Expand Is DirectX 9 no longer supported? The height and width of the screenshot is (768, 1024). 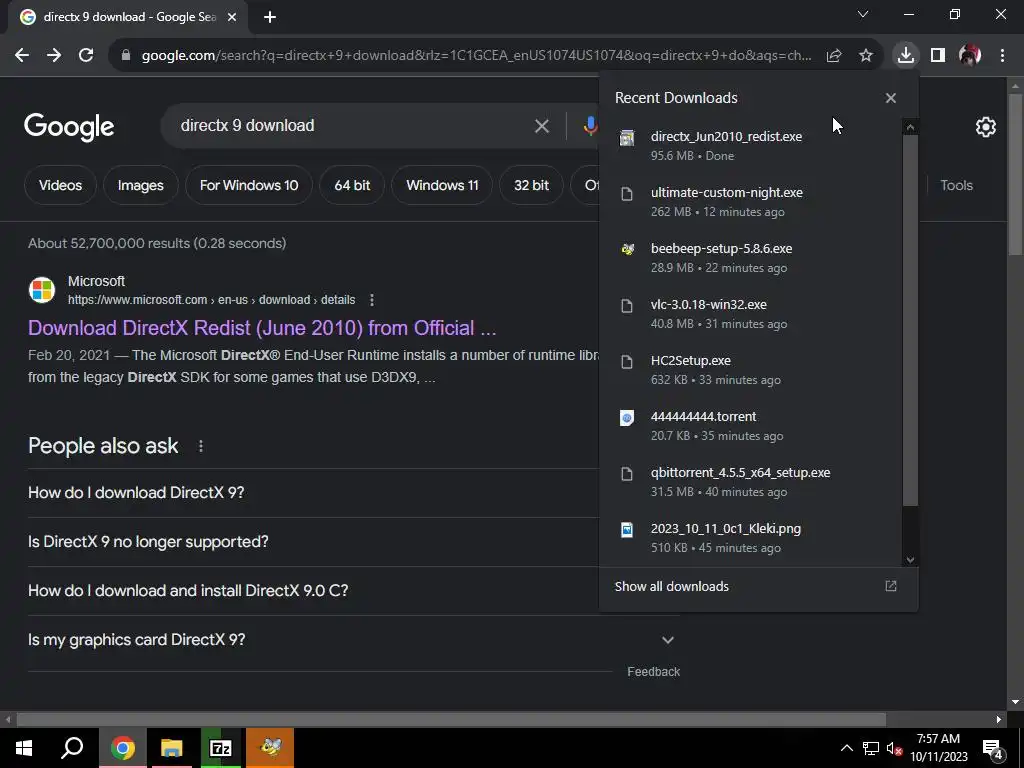313,541
